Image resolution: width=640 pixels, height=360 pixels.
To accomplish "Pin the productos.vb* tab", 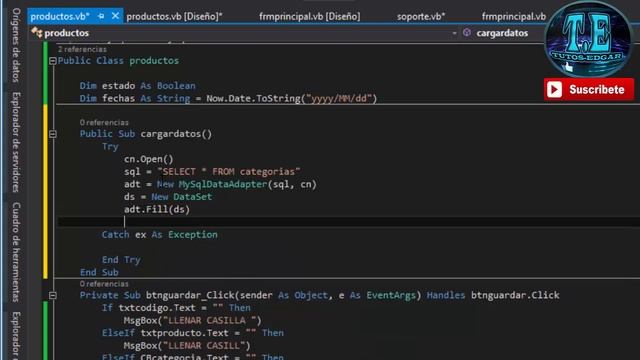I will [101, 16].
